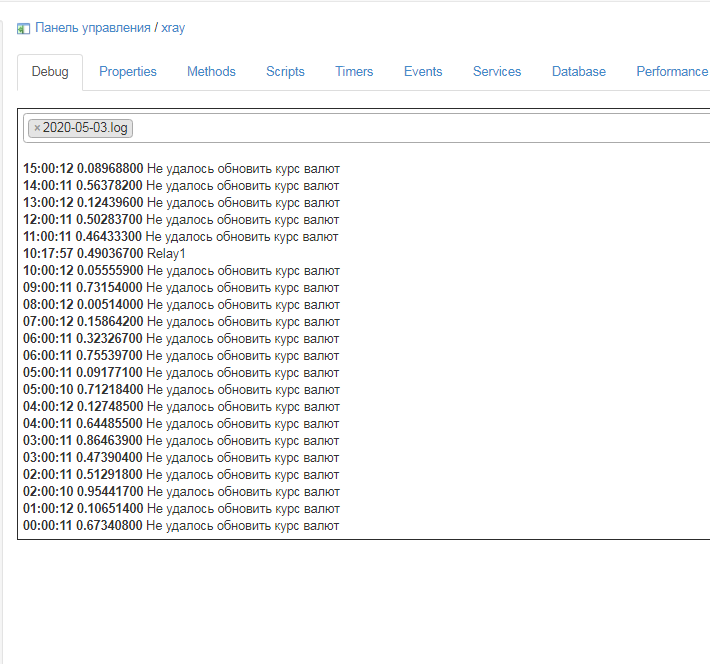The image size is (710, 664).
Task: Open the Services tab
Action: (x=497, y=72)
